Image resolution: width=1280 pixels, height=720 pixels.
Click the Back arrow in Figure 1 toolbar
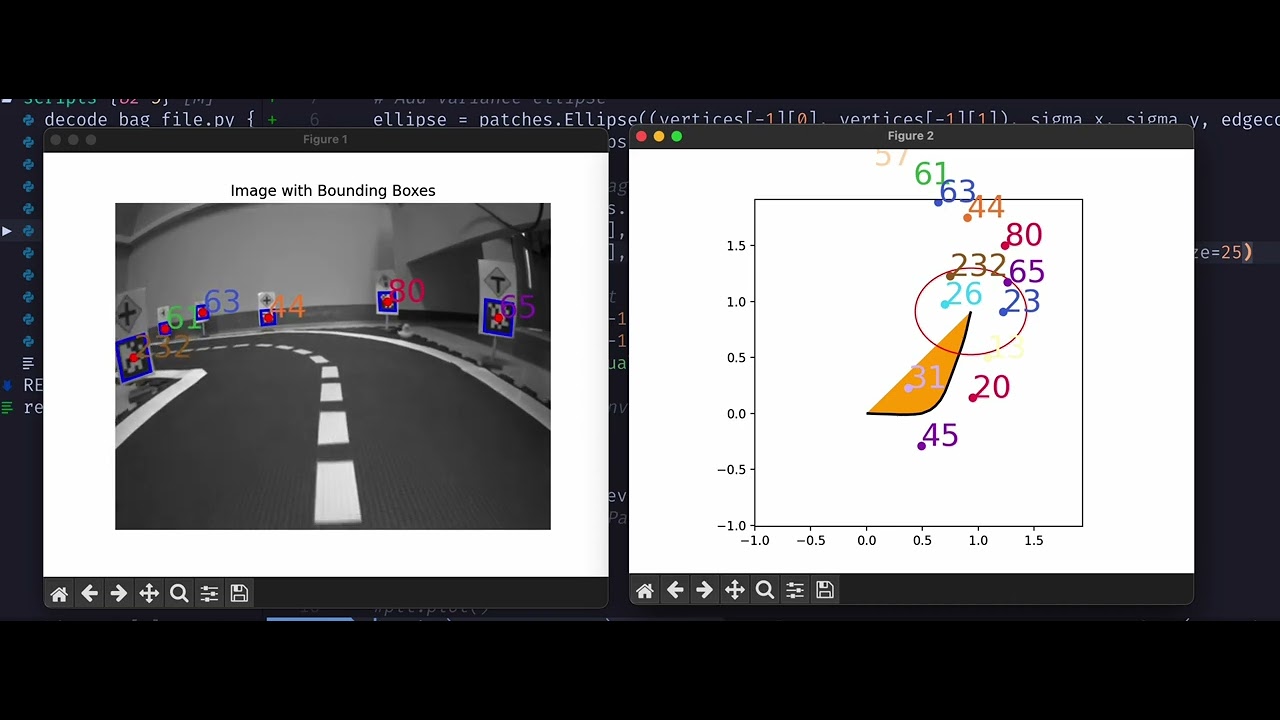[89, 594]
